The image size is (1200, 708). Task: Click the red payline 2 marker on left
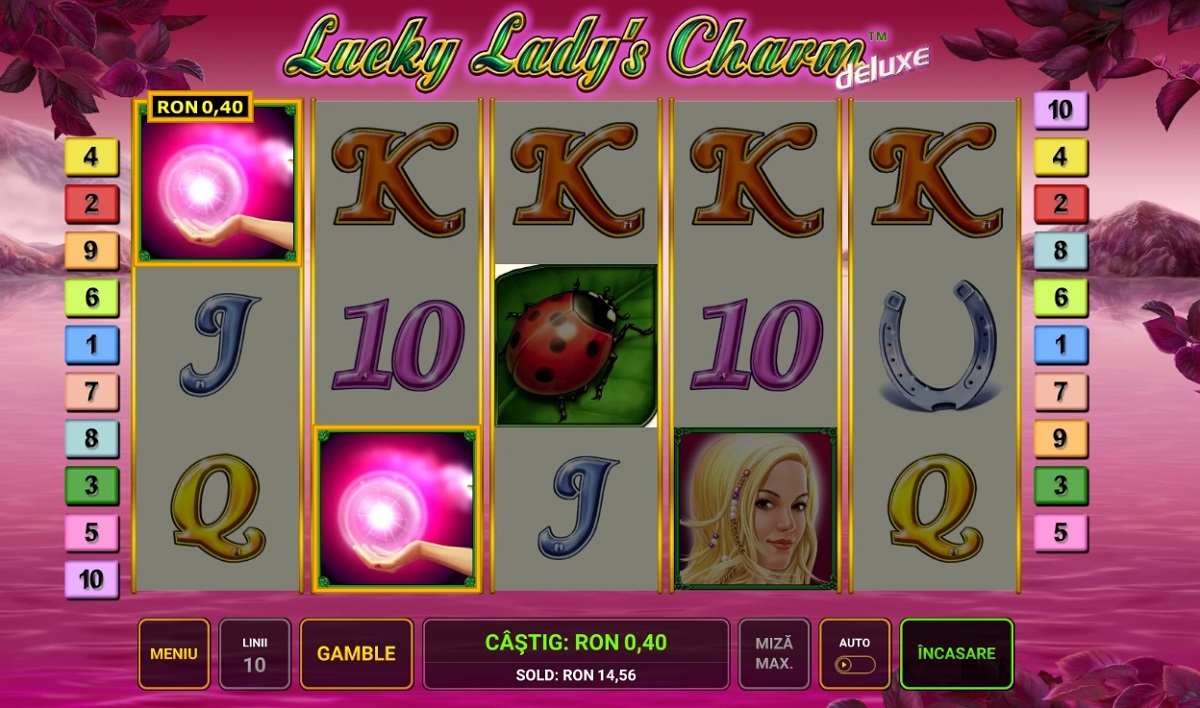[x=92, y=204]
